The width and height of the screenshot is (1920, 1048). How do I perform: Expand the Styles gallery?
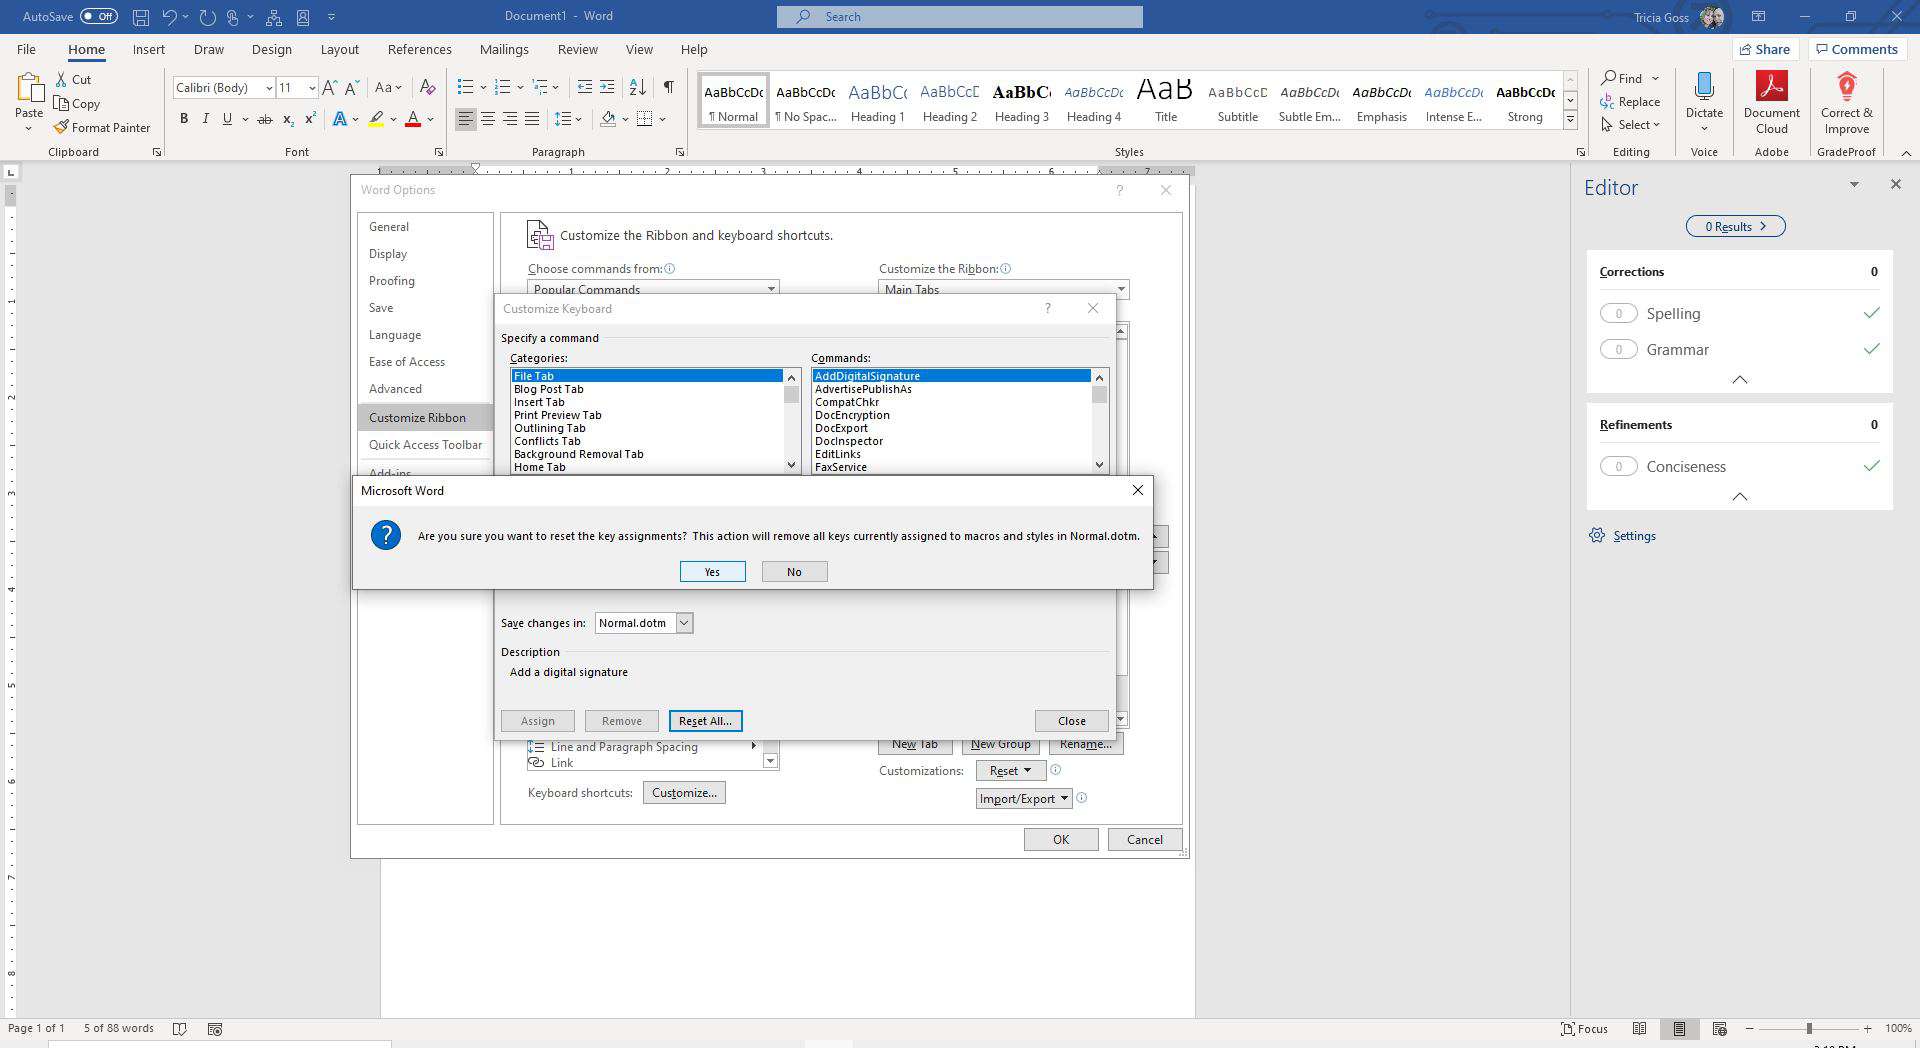[1570, 120]
